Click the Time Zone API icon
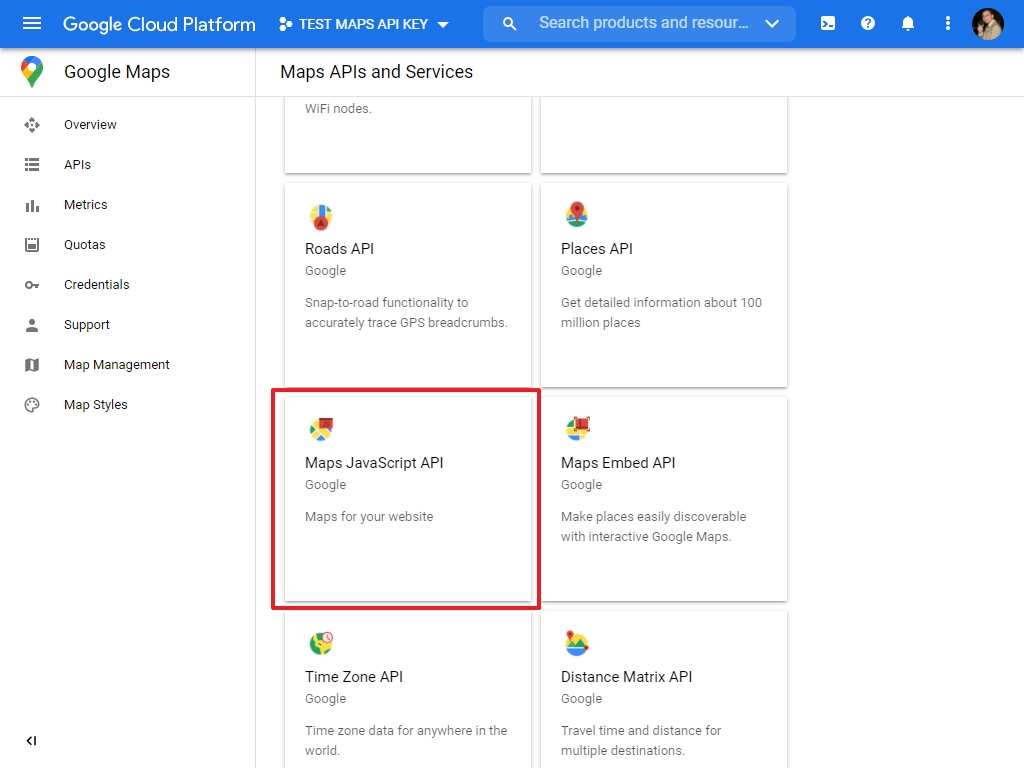Image resolution: width=1024 pixels, height=768 pixels. pos(321,643)
